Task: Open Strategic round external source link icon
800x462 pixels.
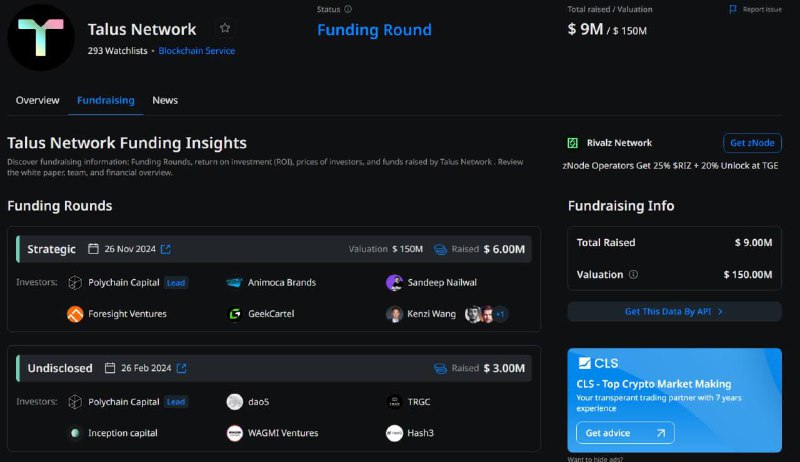Action: pos(166,249)
